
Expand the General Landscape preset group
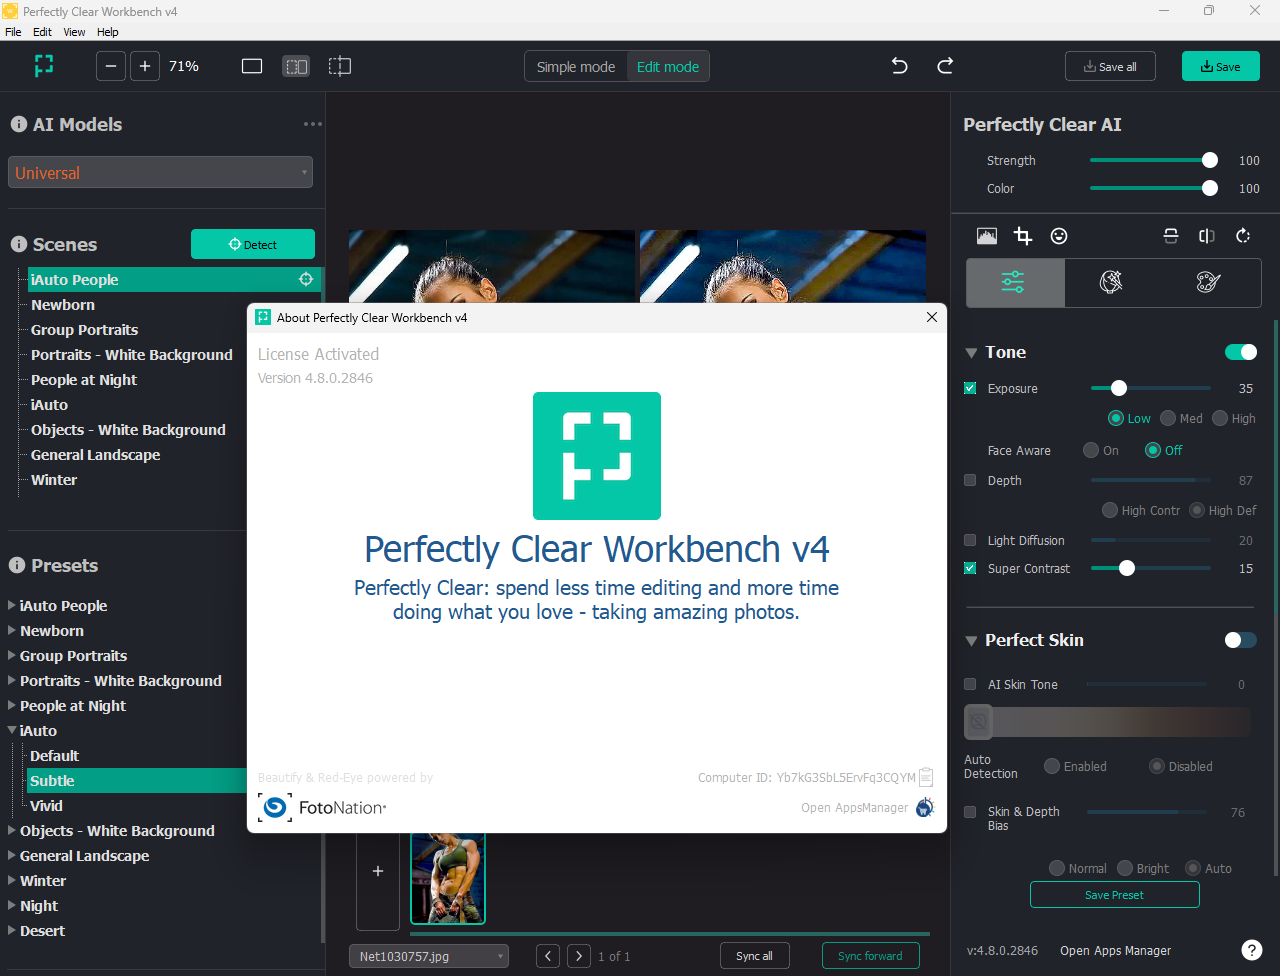11,855
